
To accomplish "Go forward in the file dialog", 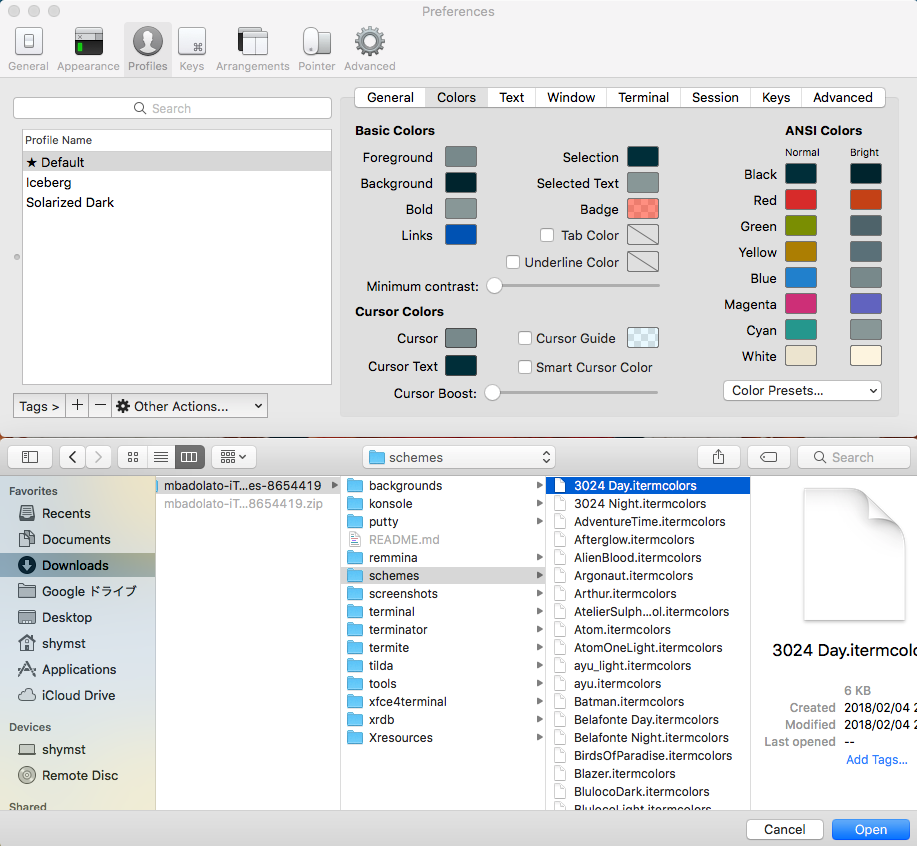I will pyautogui.click(x=98, y=457).
